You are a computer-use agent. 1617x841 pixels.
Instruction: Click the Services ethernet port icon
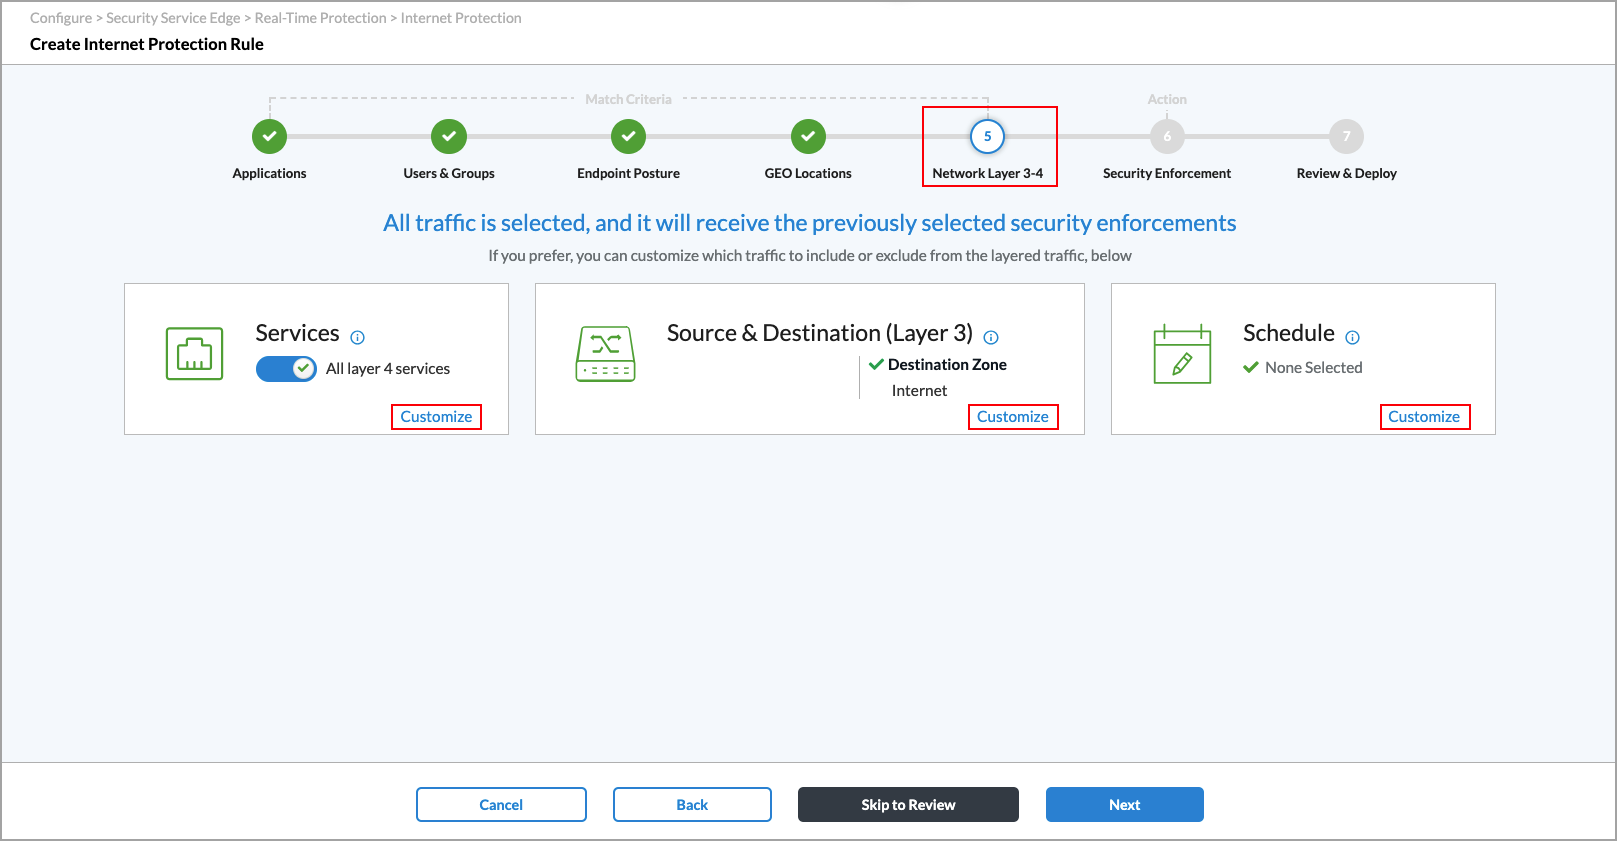(195, 354)
